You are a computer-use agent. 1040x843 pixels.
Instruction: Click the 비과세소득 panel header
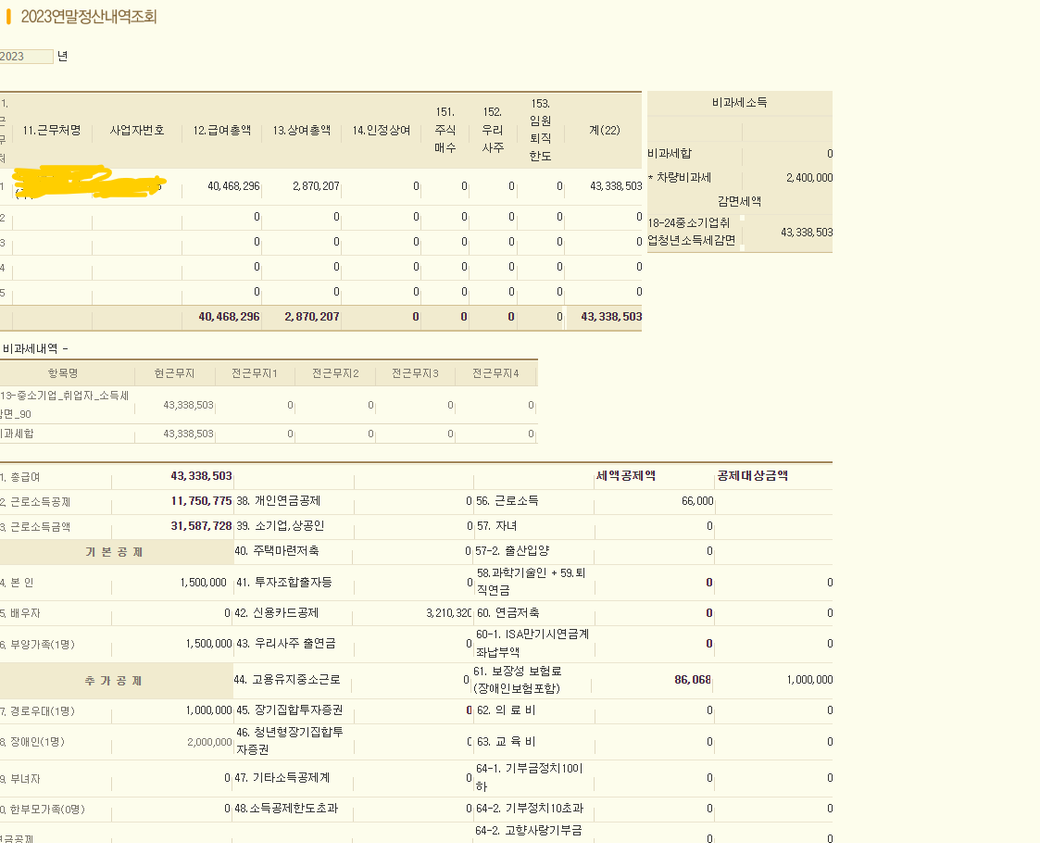click(739, 103)
